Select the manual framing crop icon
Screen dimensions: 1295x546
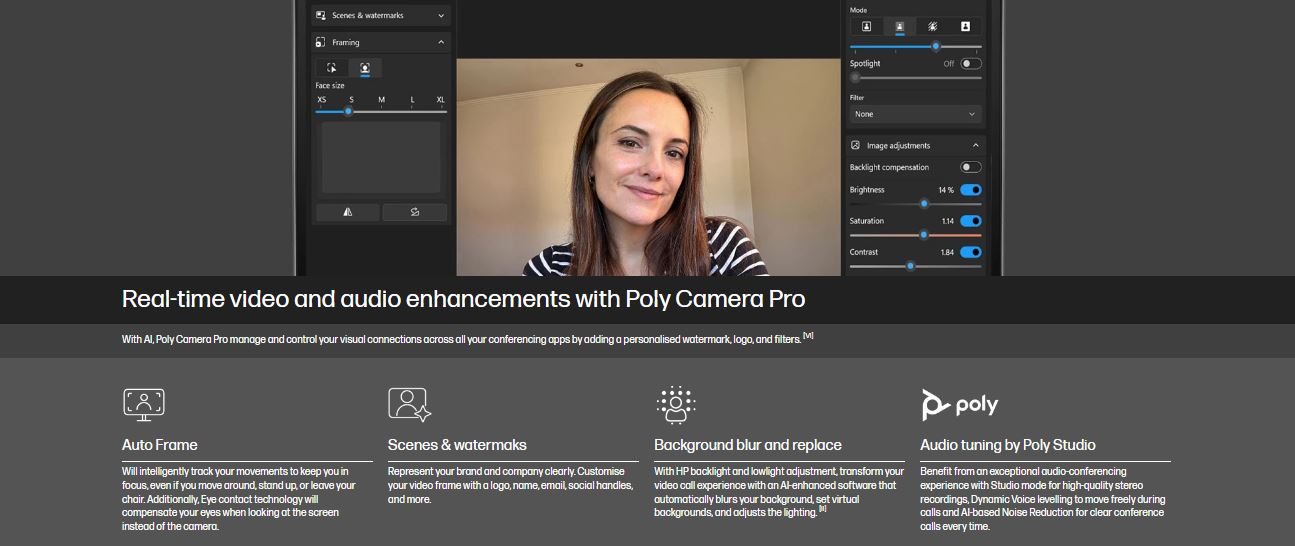click(x=331, y=68)
